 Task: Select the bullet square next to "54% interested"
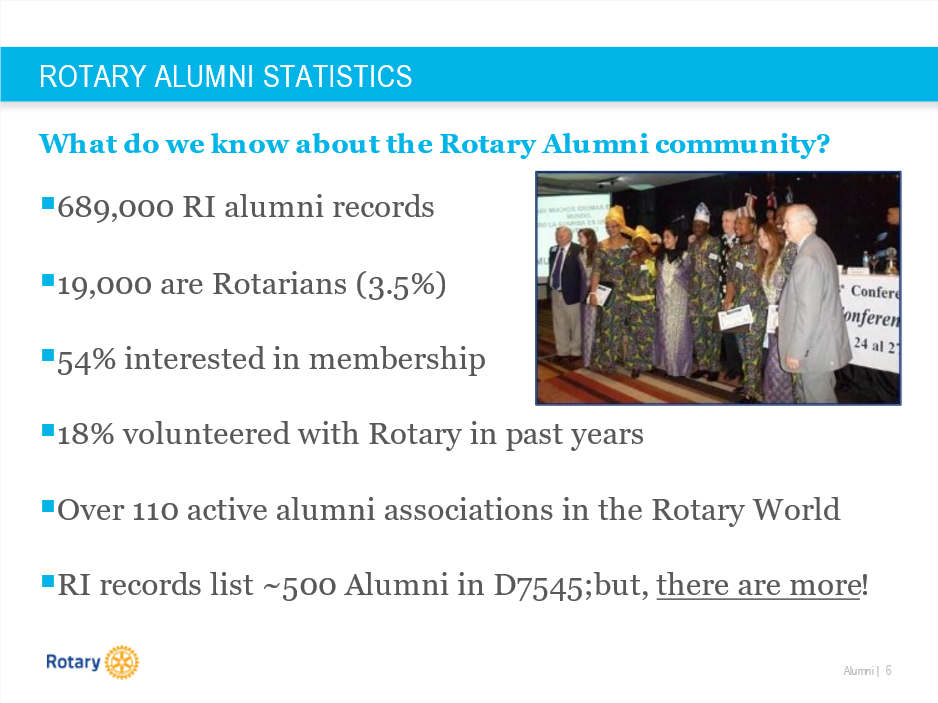point(48,355)
